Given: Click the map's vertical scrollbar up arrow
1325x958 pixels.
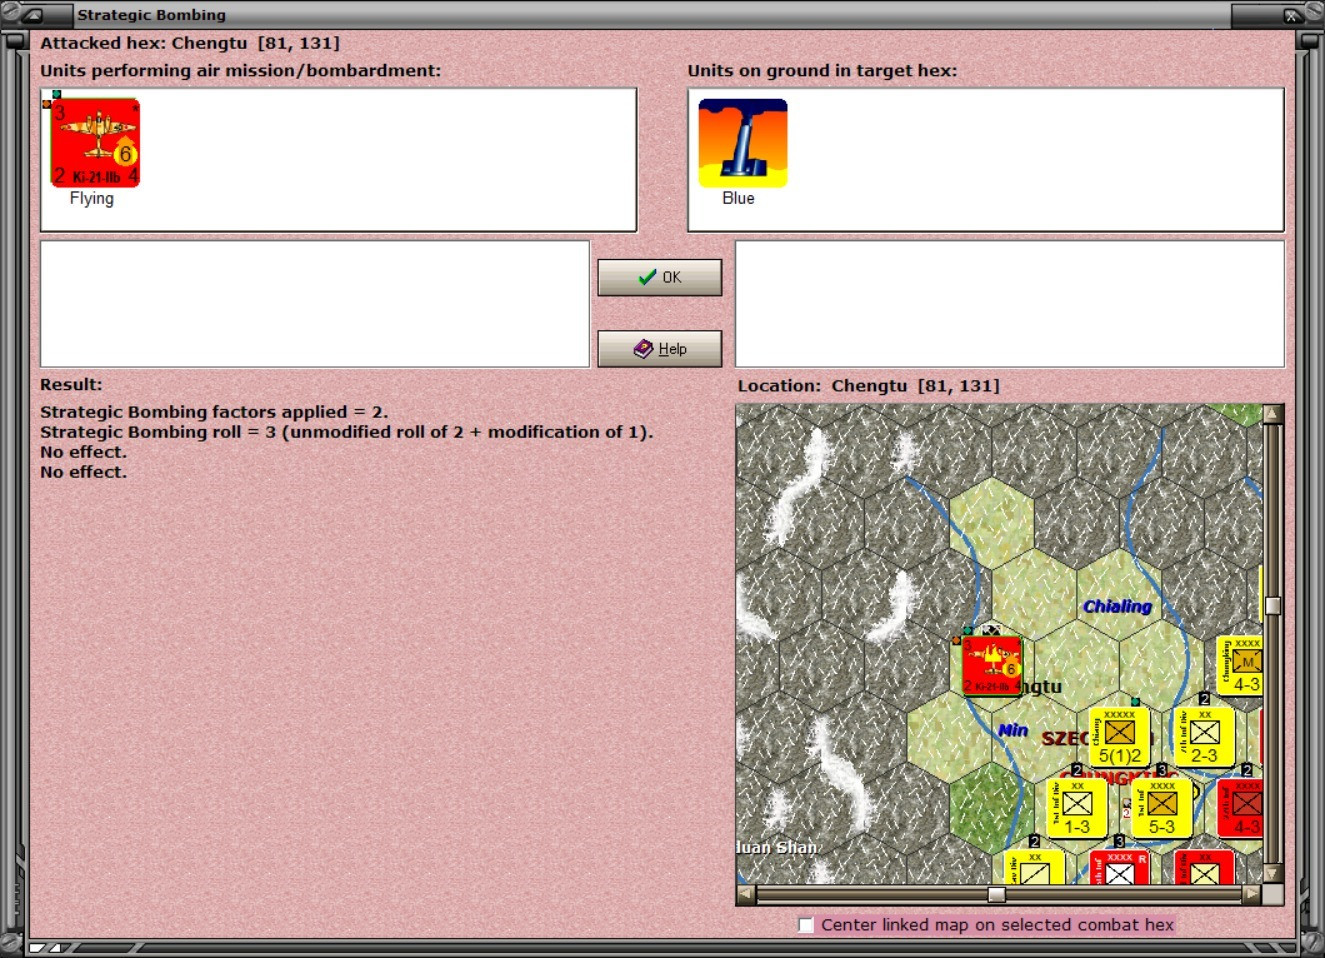Looking at the screenshot, I should [x=1273, y=415].
